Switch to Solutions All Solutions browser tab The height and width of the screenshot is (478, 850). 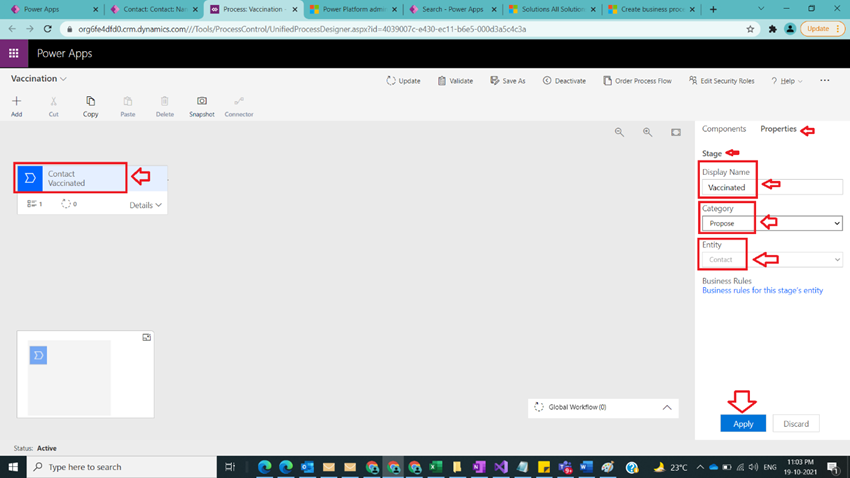(552, 9)
